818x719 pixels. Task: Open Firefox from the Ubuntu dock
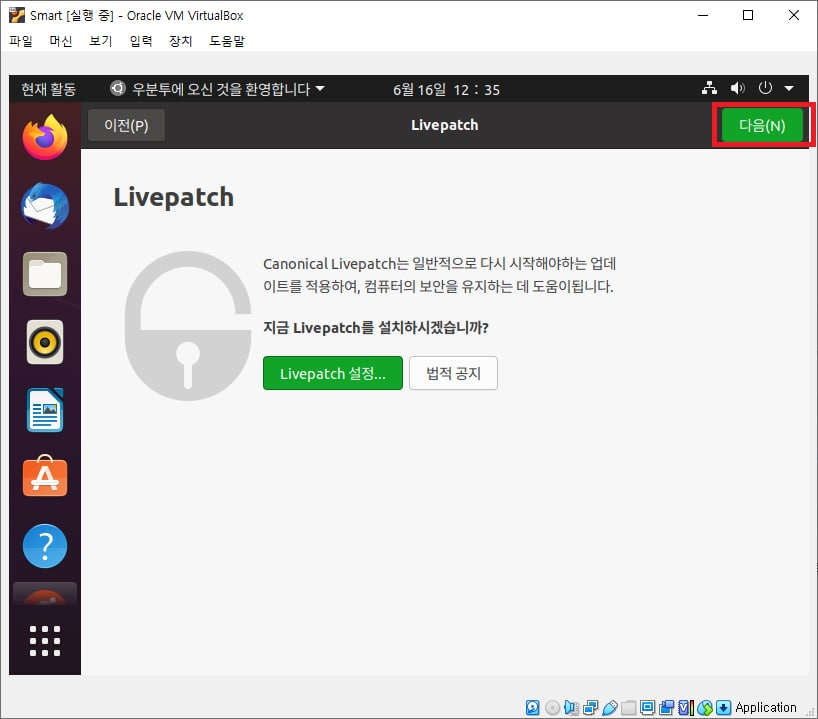(x=45, y=137)
